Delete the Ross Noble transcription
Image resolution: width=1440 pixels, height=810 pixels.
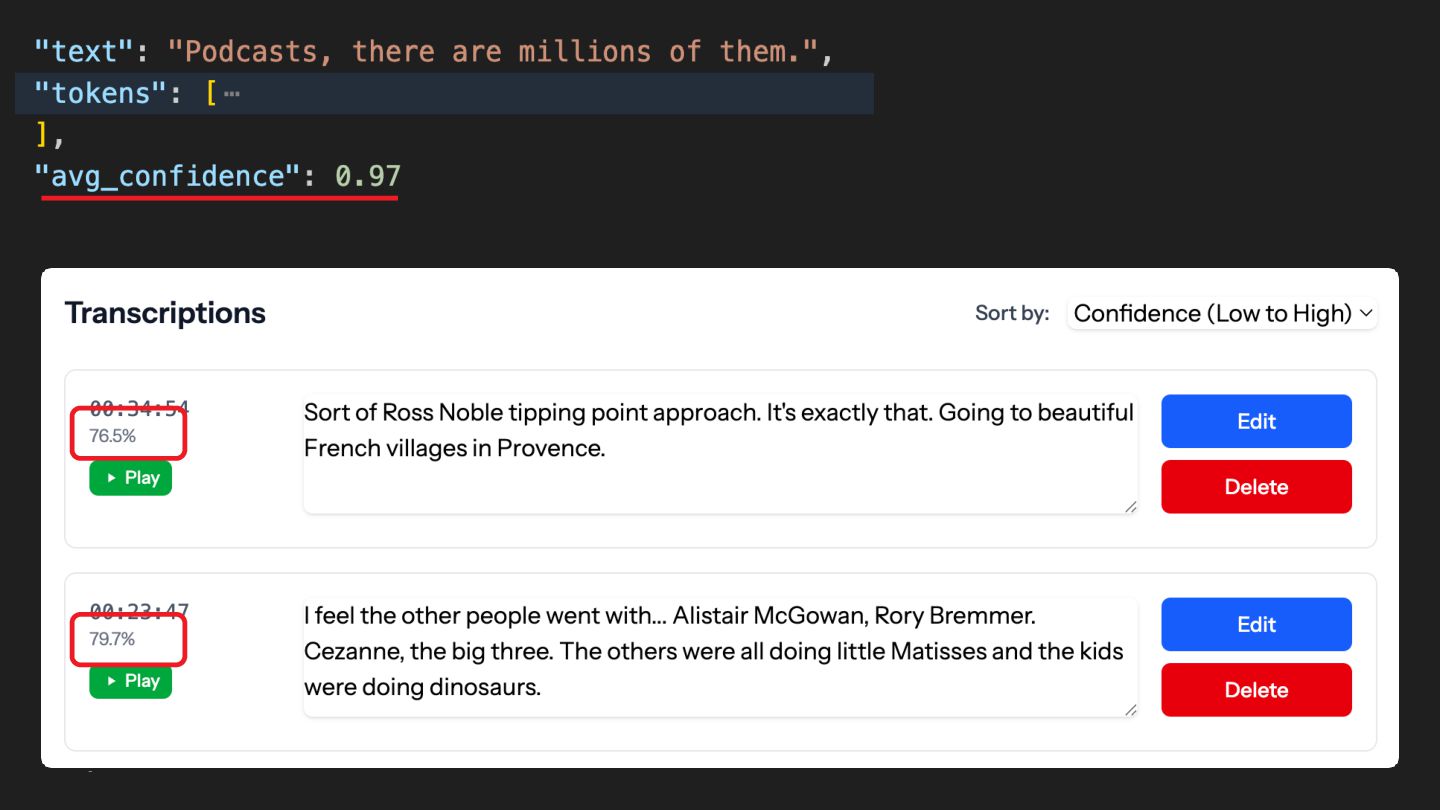[1256, 487]
